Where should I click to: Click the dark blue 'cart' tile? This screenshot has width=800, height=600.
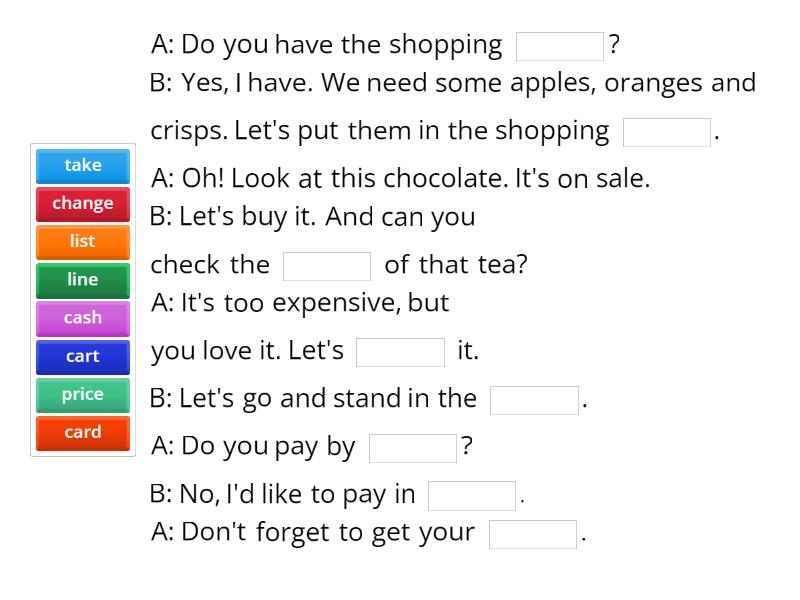tap(83, 356)
